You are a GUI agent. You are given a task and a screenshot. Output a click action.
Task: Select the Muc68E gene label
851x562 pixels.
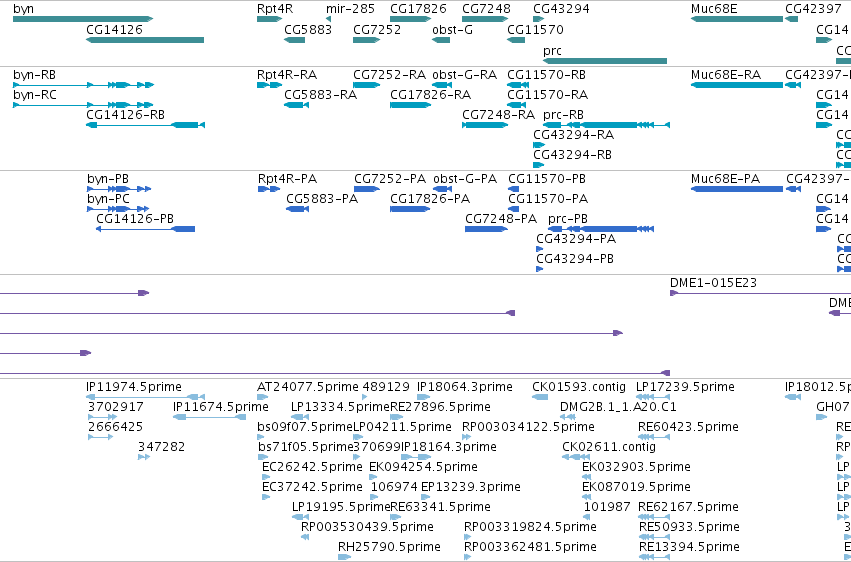[714, 9]
